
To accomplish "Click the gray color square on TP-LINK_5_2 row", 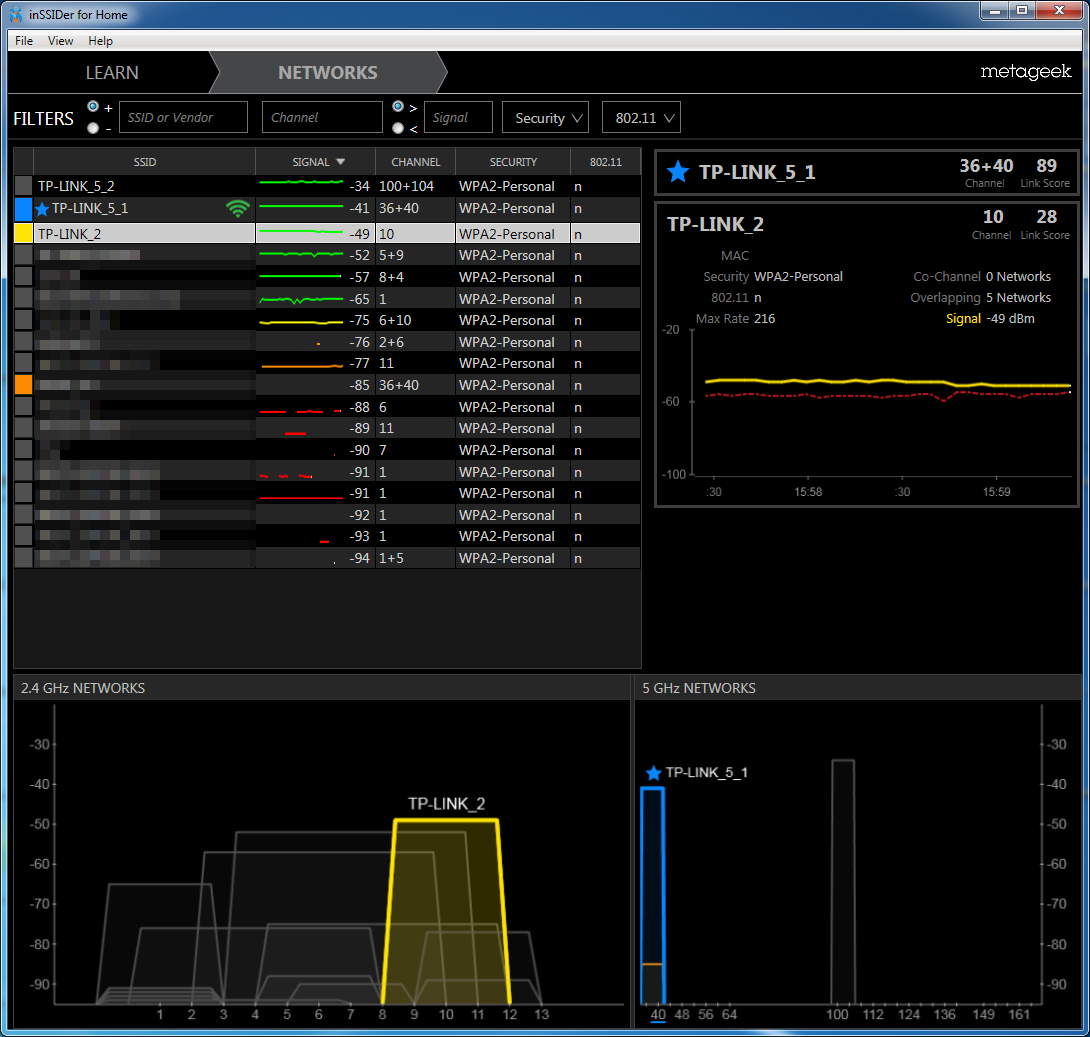I will [x=24, y=186].
